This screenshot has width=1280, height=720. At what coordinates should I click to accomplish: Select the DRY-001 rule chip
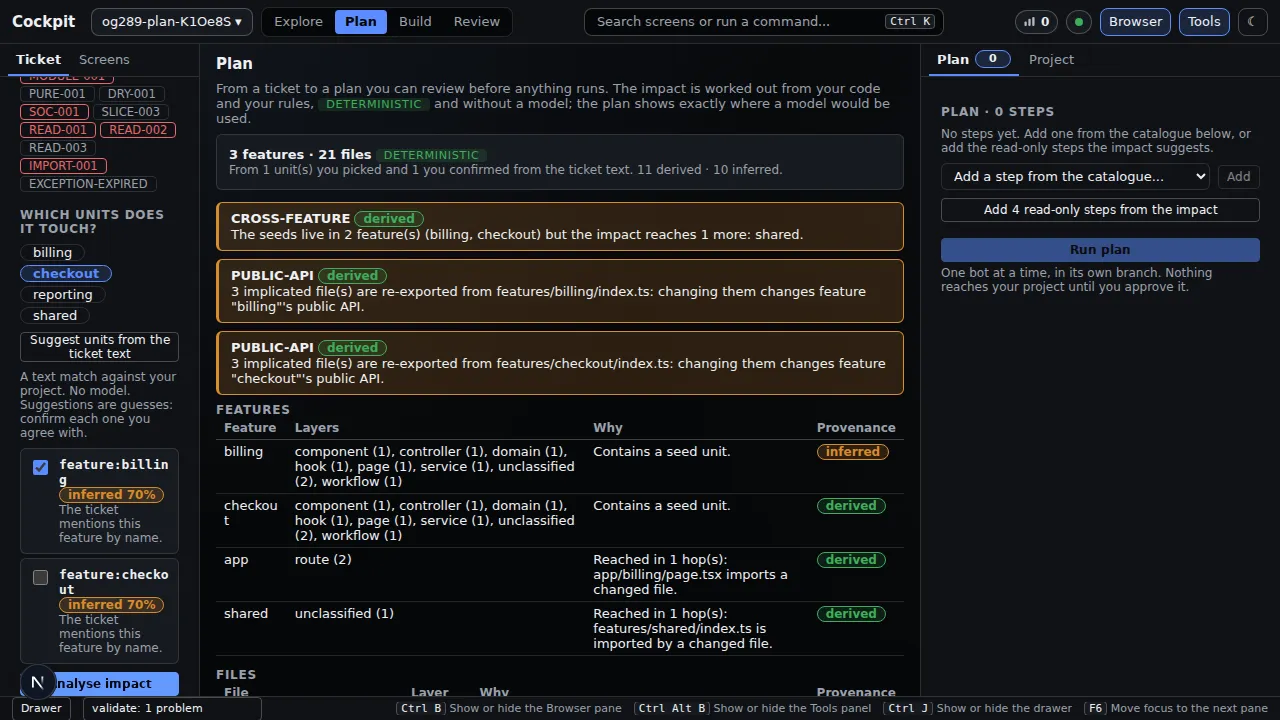tap(131, 93)
